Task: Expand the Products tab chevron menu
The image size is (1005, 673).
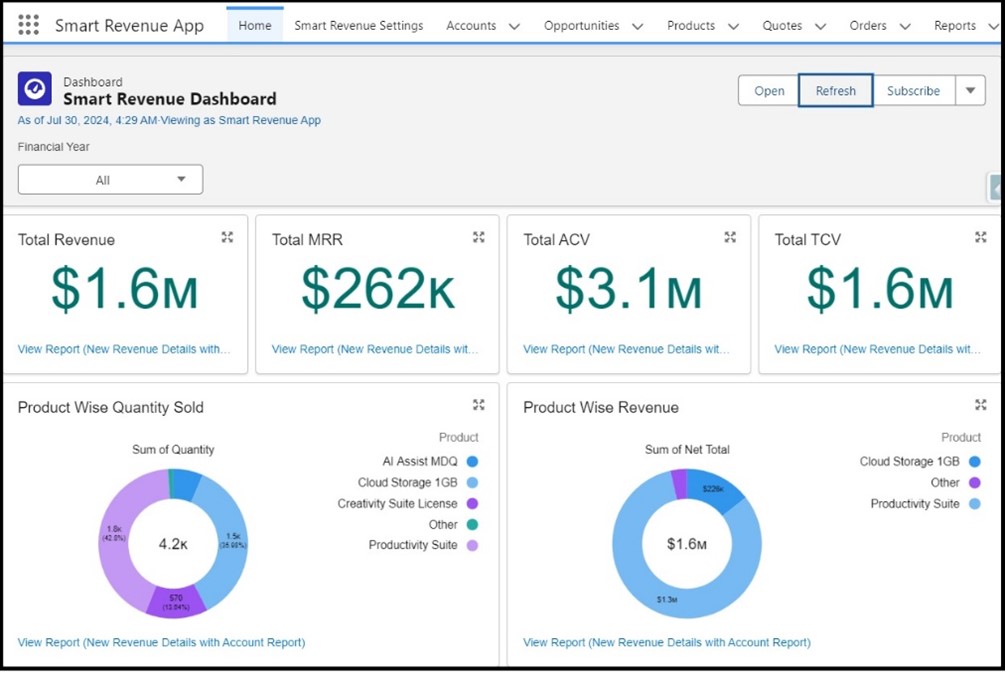Action: click(733, 26)
